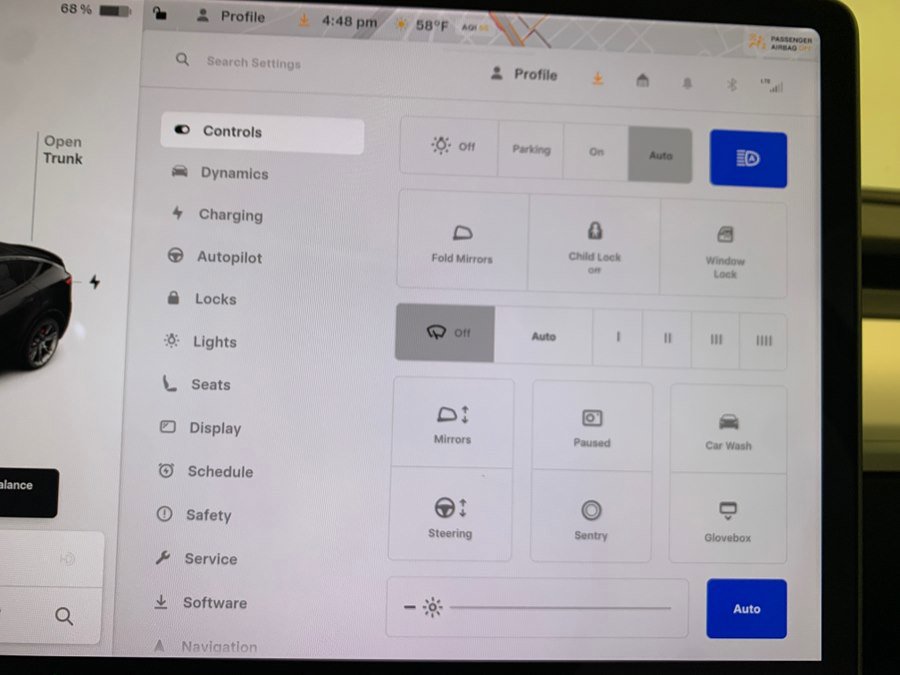Toggle Sentry mode
The width and height of the screenshot is (900, 675).
tap(591, 517)
